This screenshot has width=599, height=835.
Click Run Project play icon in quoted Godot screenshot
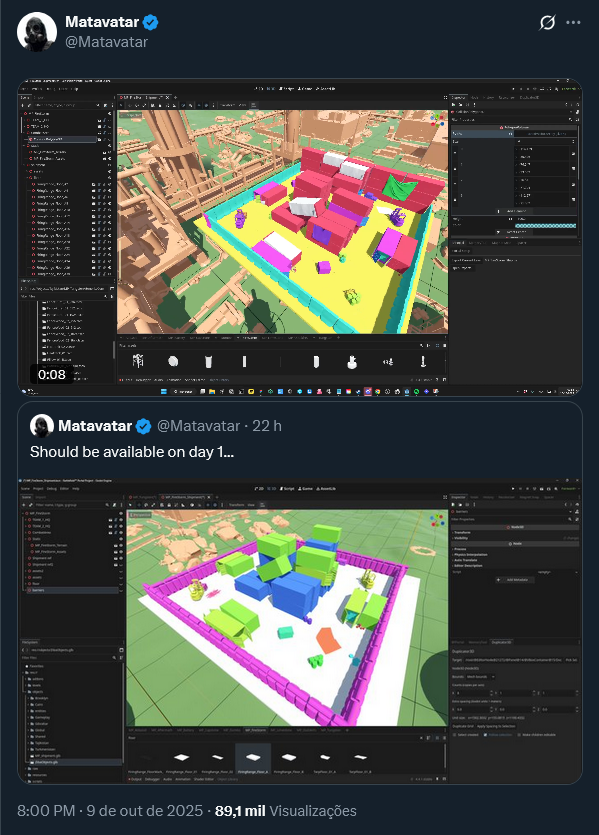tap(513, 488)
